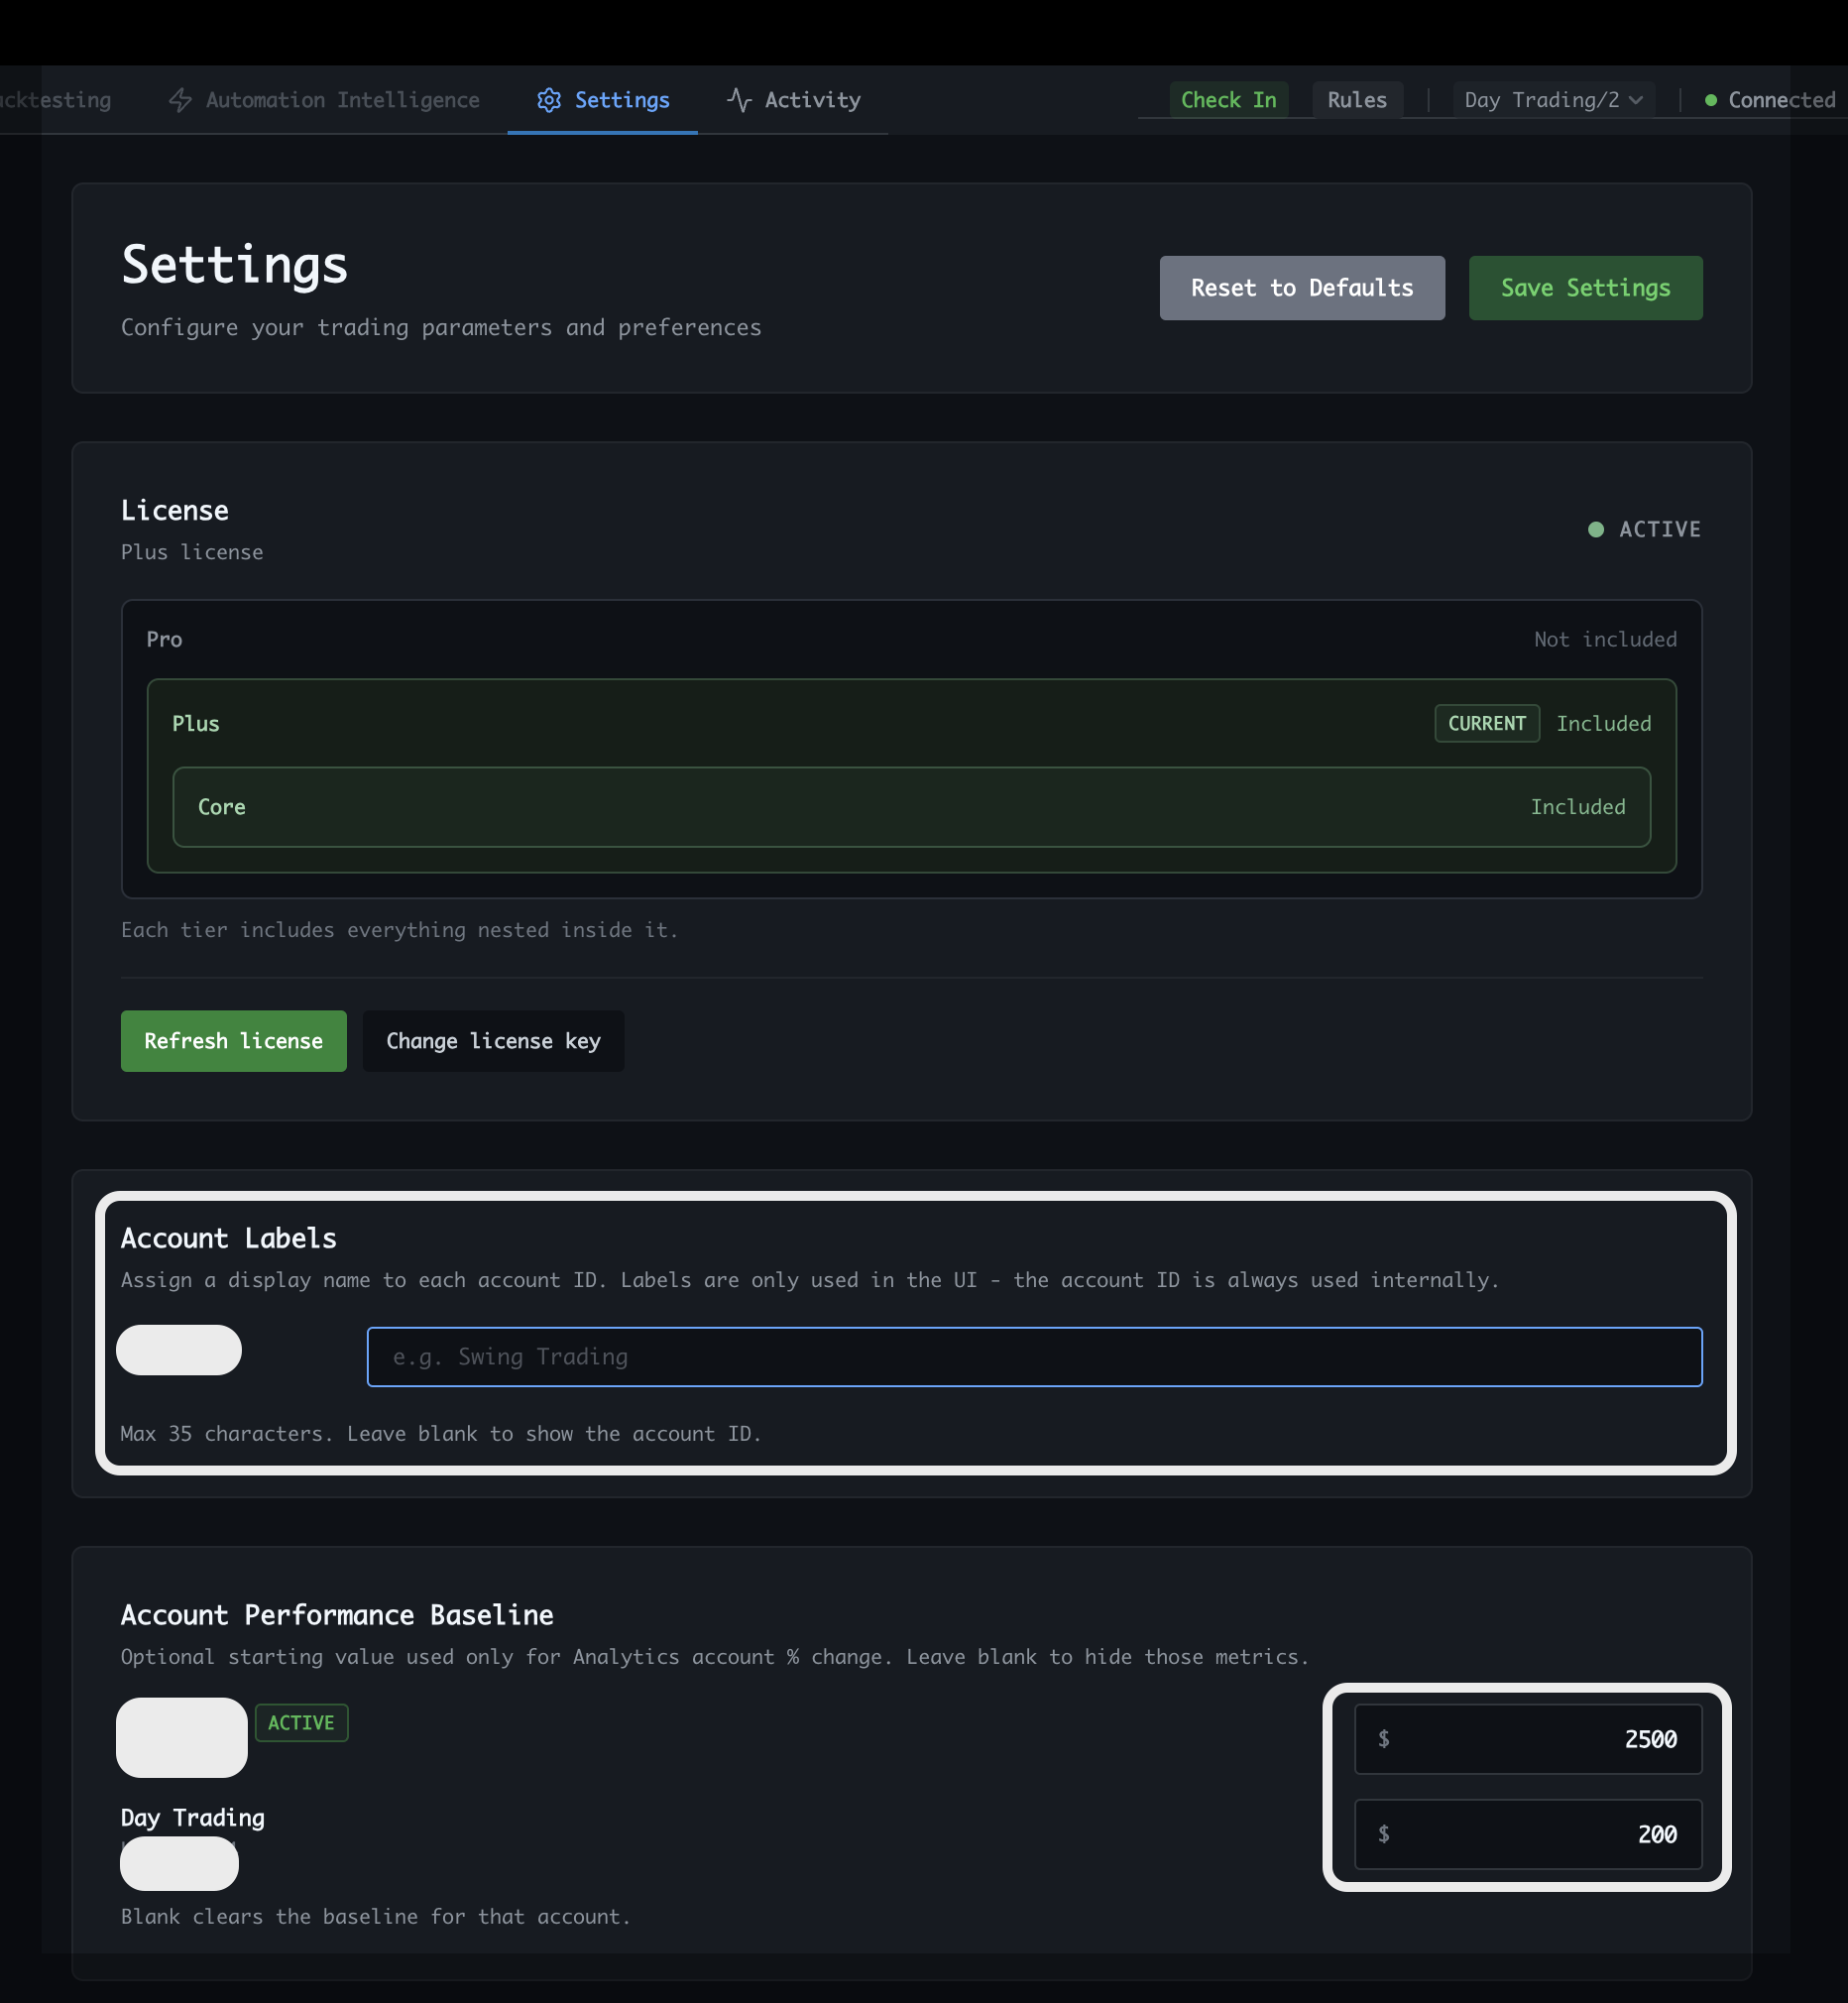Click the Plus tier label
1848x2003 pixels.
pyautogui.click(x=196, y=723)
